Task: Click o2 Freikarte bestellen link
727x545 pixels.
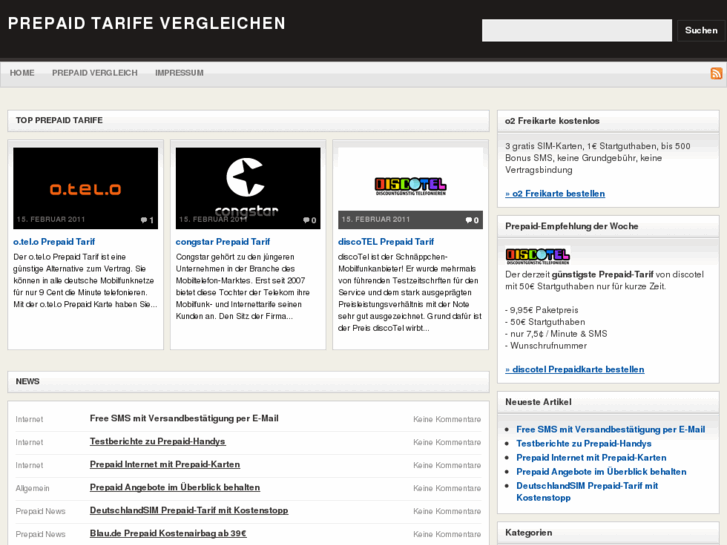Action: point(555,193)
